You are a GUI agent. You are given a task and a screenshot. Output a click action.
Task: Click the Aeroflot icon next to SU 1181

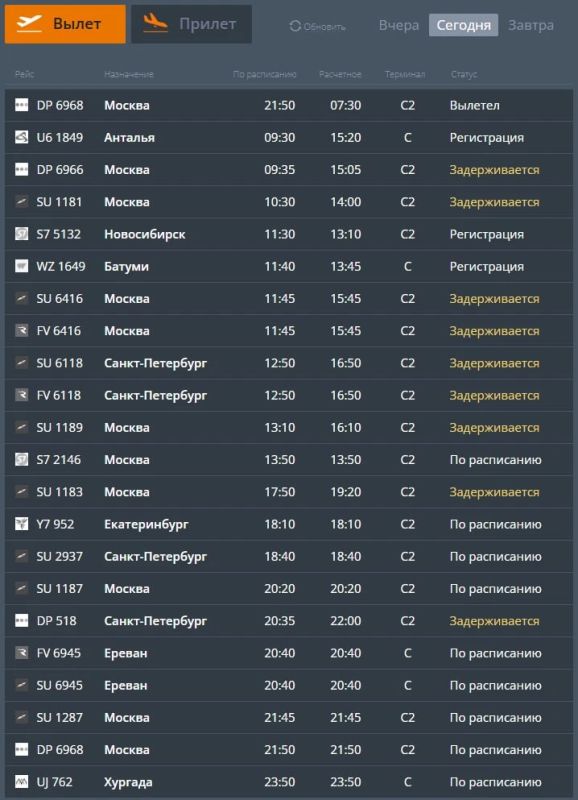[x=21, y=202]
